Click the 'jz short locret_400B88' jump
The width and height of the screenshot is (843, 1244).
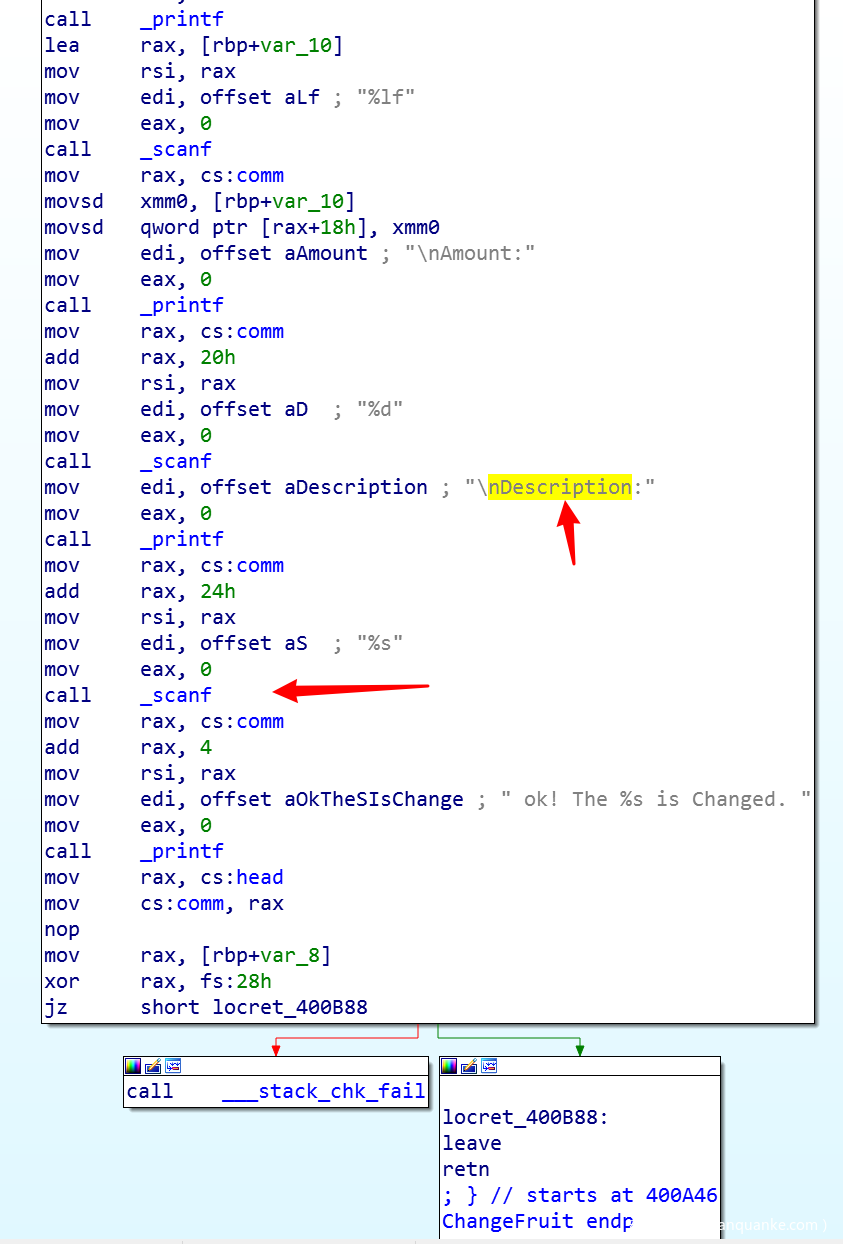pos(206,1007)
